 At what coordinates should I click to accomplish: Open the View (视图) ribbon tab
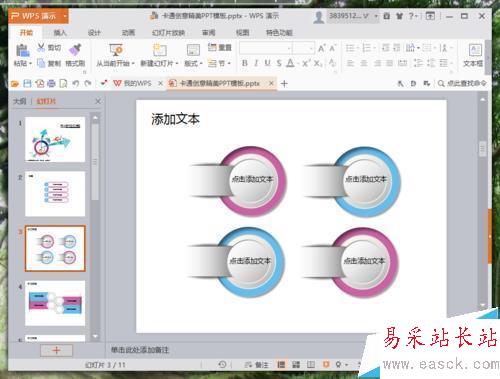(242, 33)
